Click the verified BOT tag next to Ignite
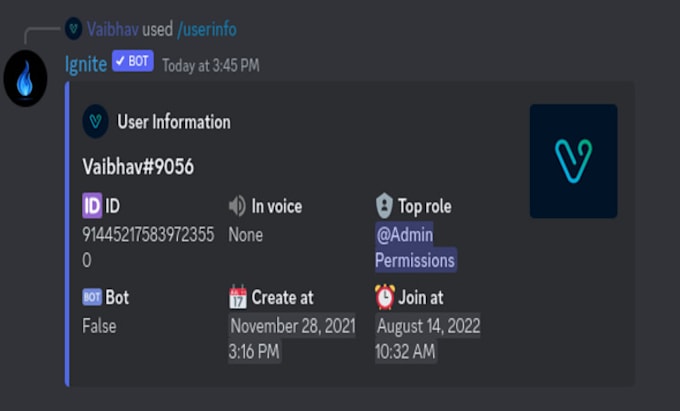This screenshot has height=411, width=680. (x=132, y=61)
